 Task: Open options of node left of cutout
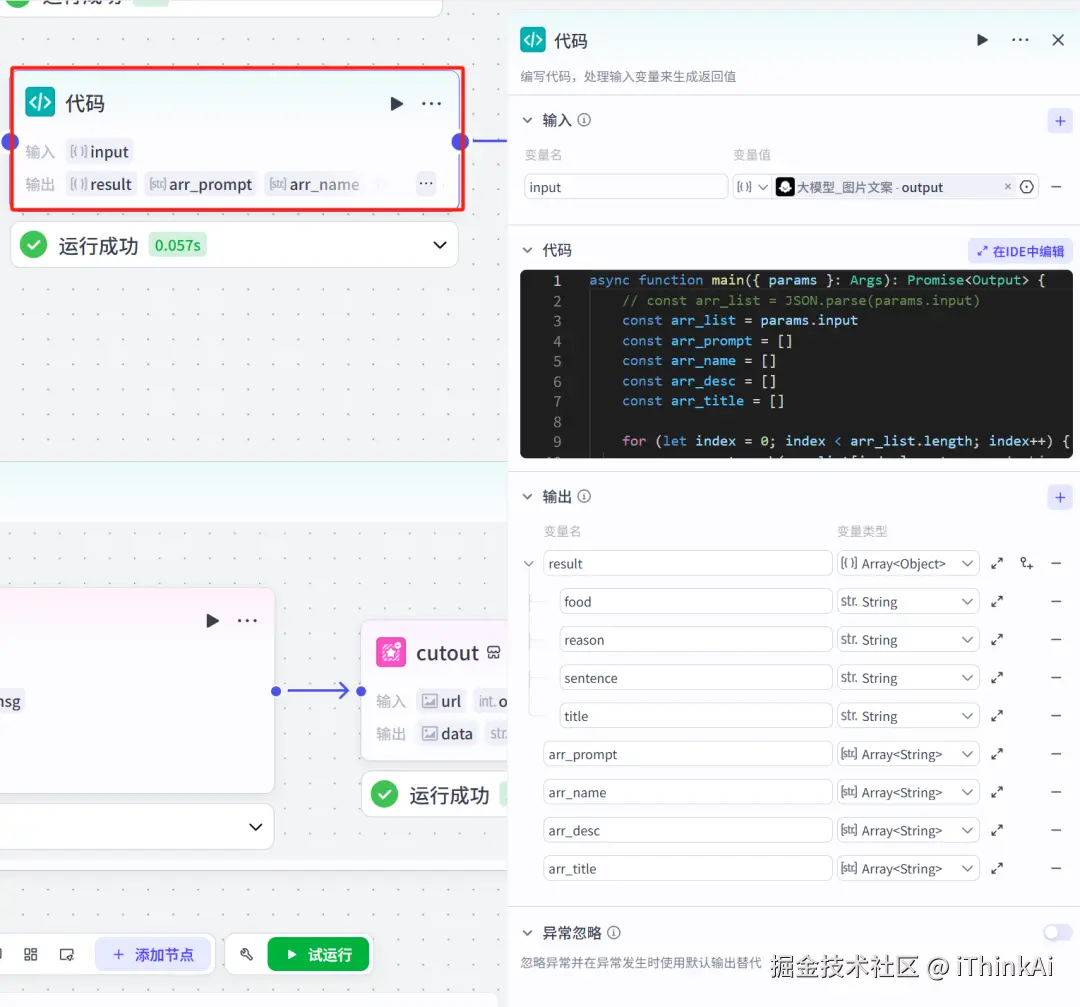pos(247,621)
